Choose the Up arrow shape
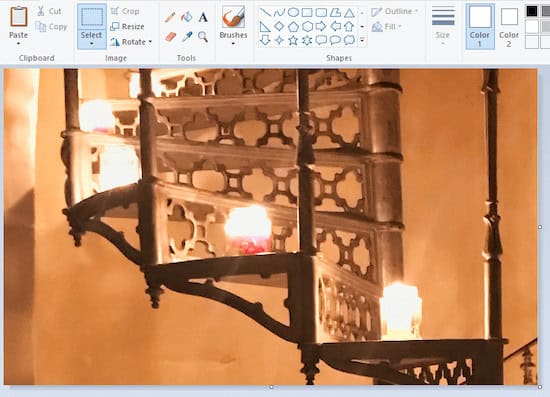550x397 pixels. tap(349, 27)
